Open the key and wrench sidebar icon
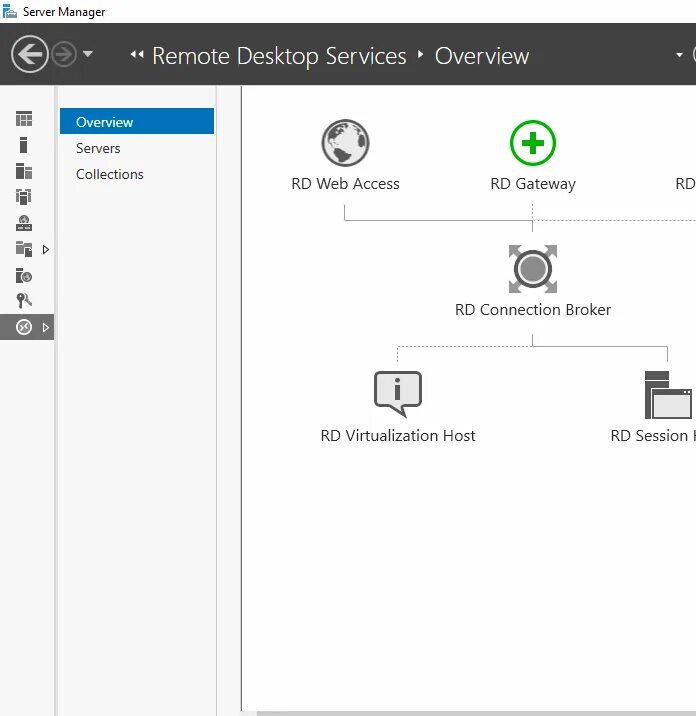This screenshot has width=696, height=716. (24, 301)
